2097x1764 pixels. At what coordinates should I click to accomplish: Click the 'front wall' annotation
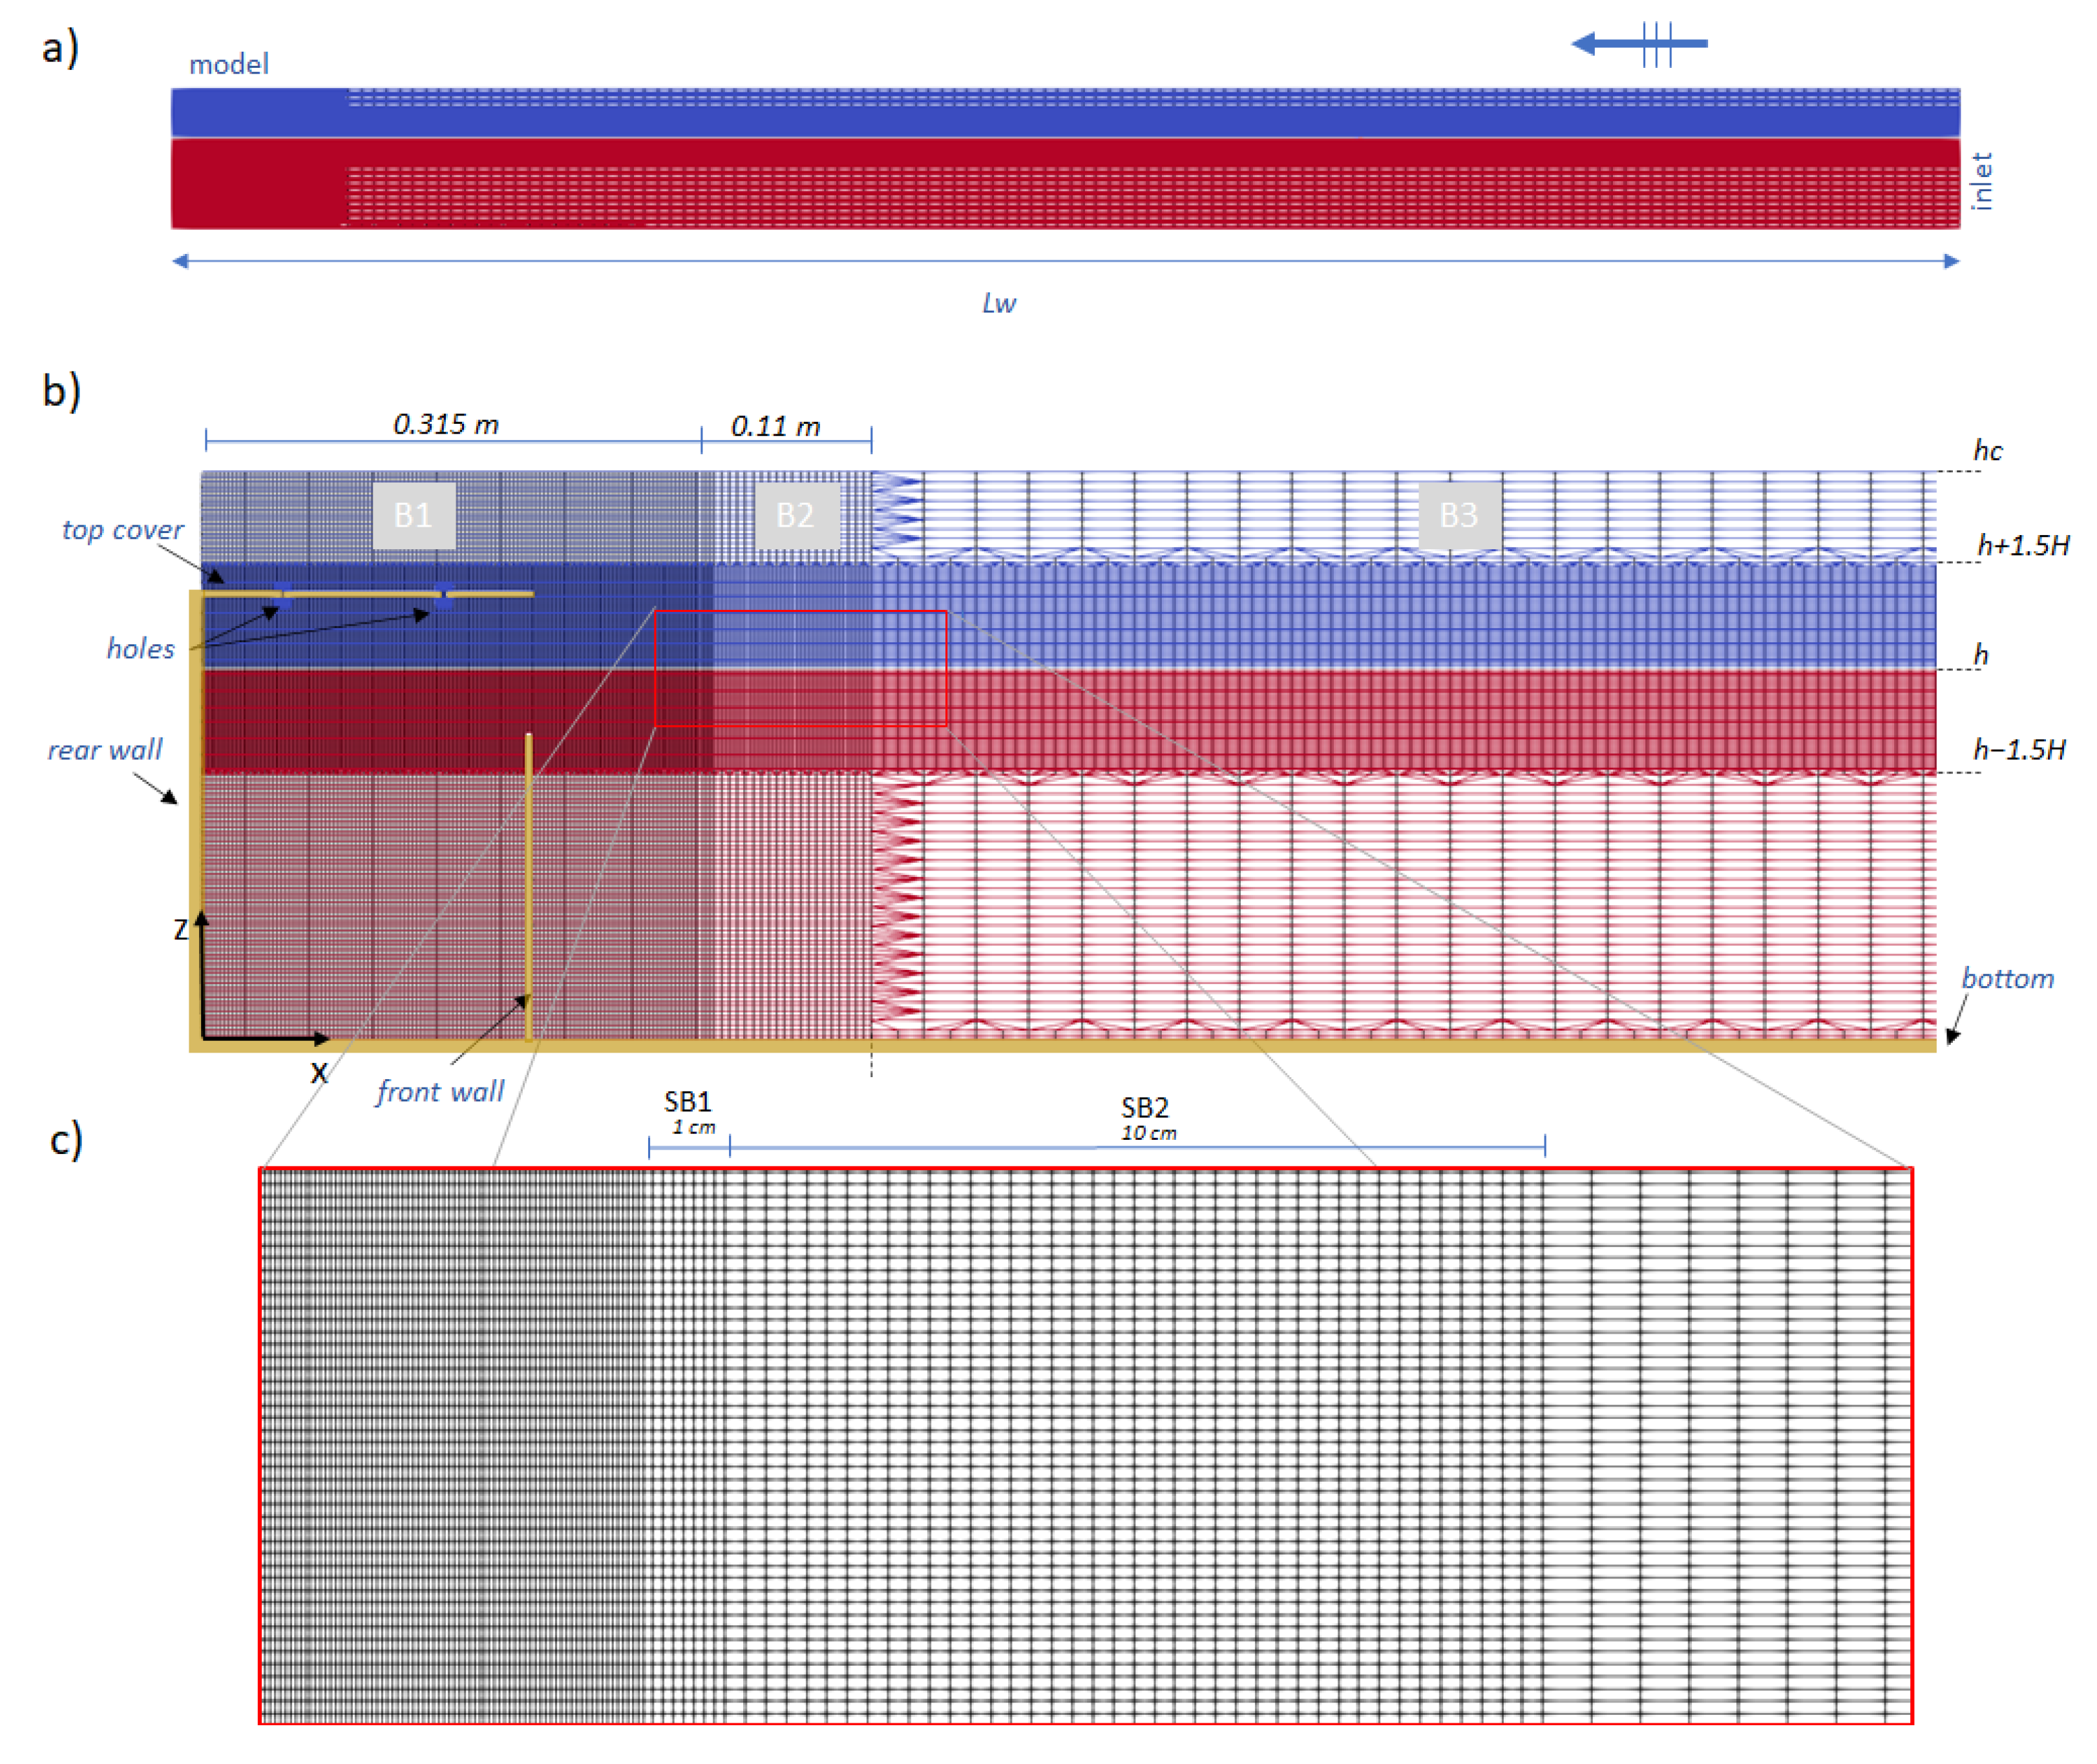tap(440, 1092)
